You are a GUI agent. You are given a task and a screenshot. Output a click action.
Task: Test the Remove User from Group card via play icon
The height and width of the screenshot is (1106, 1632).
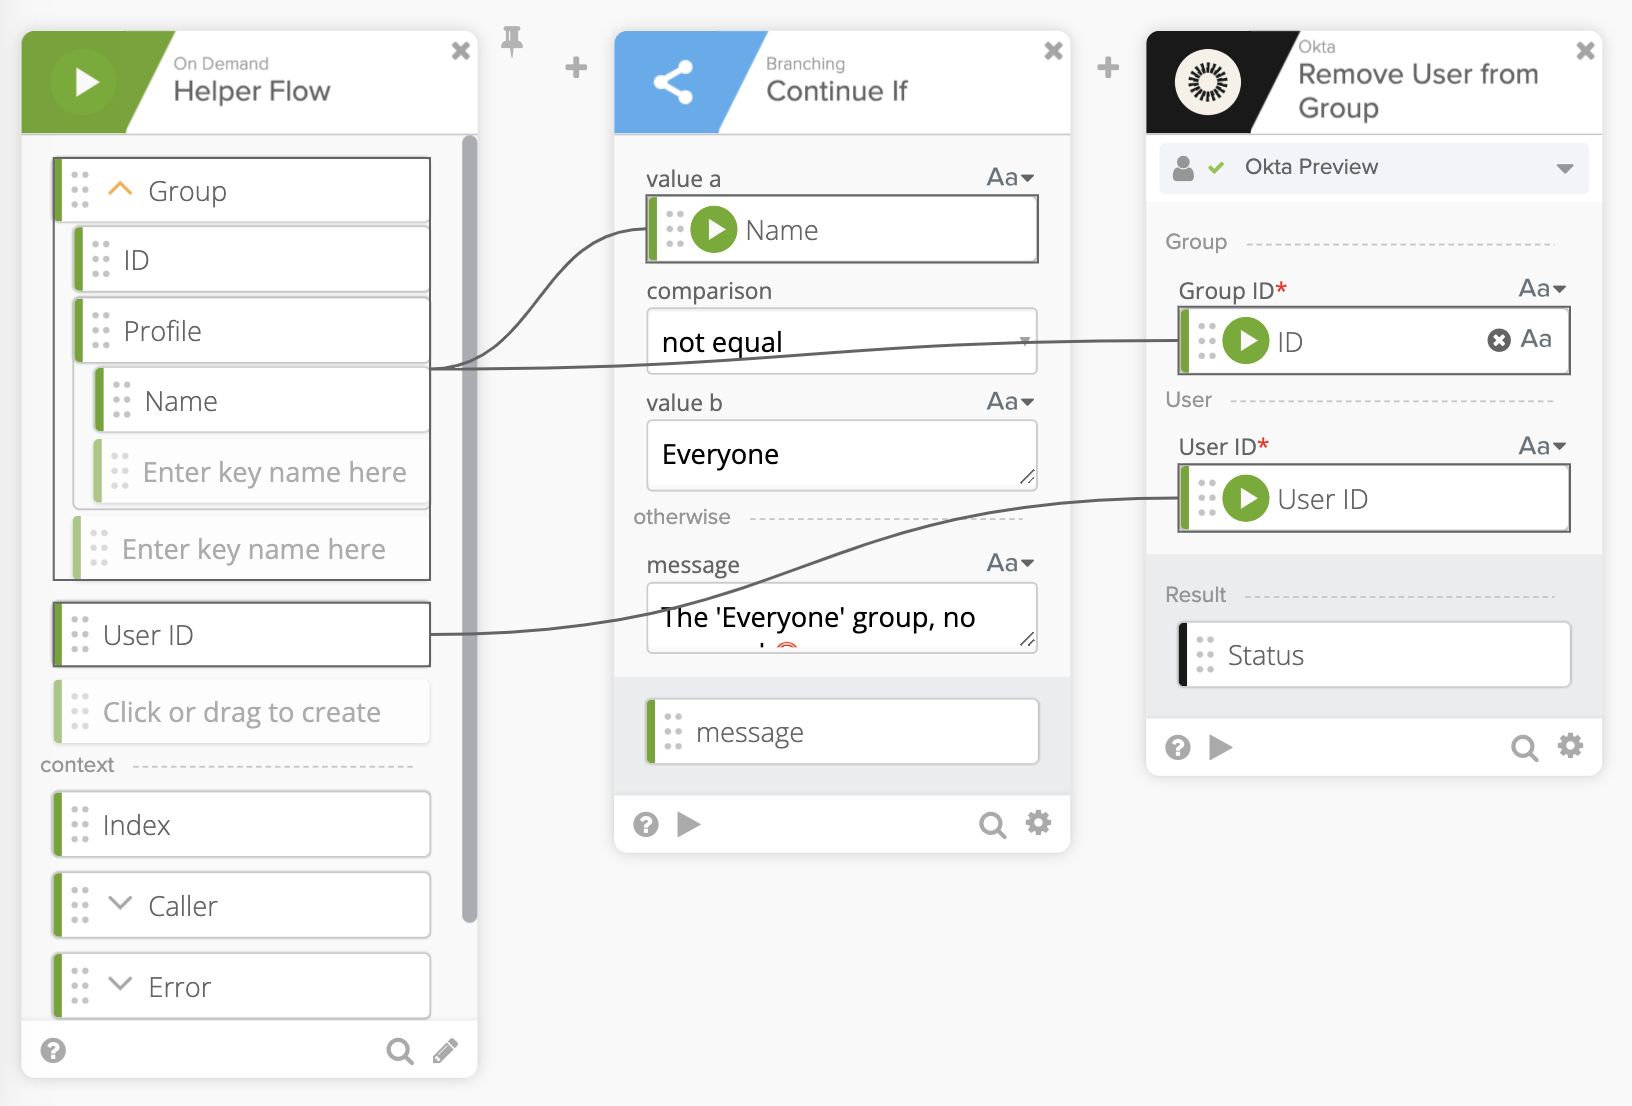click(1222, 747)
